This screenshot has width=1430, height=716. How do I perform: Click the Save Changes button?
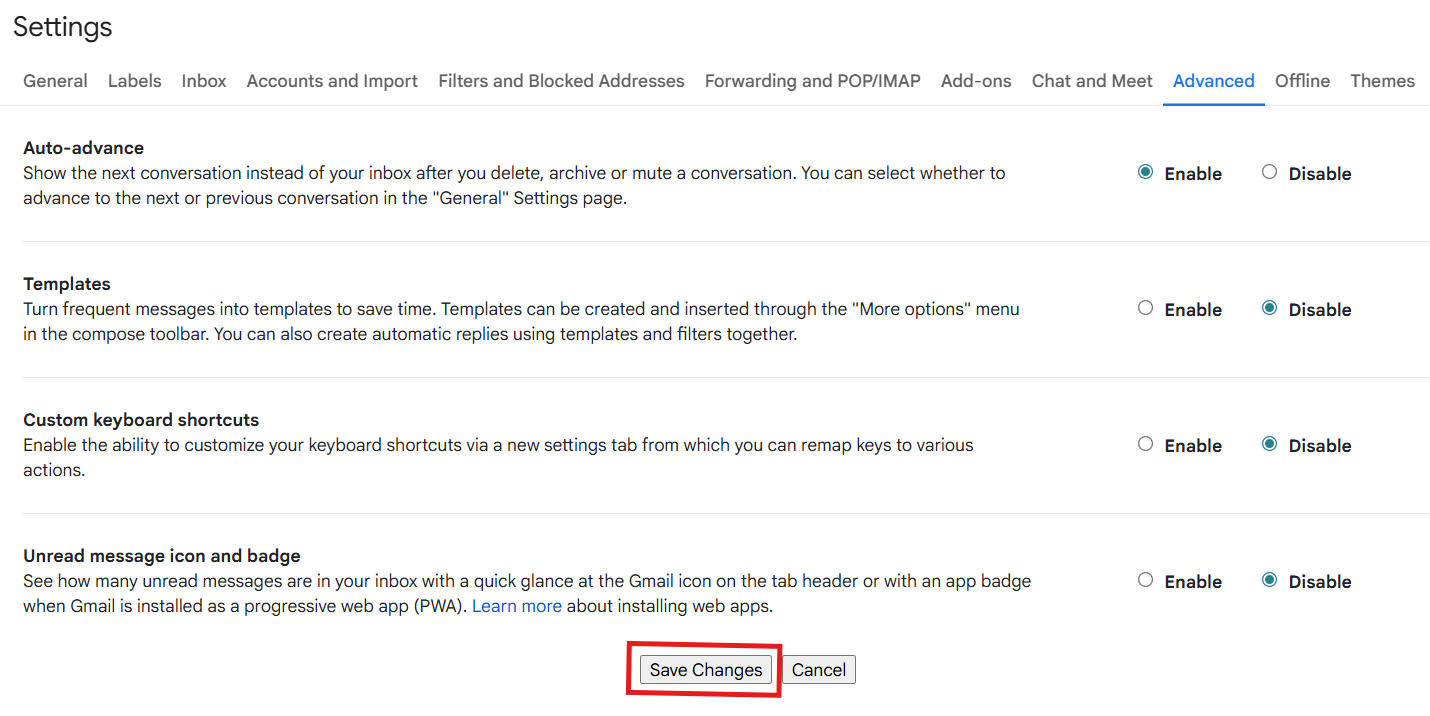tap(705, 670)
